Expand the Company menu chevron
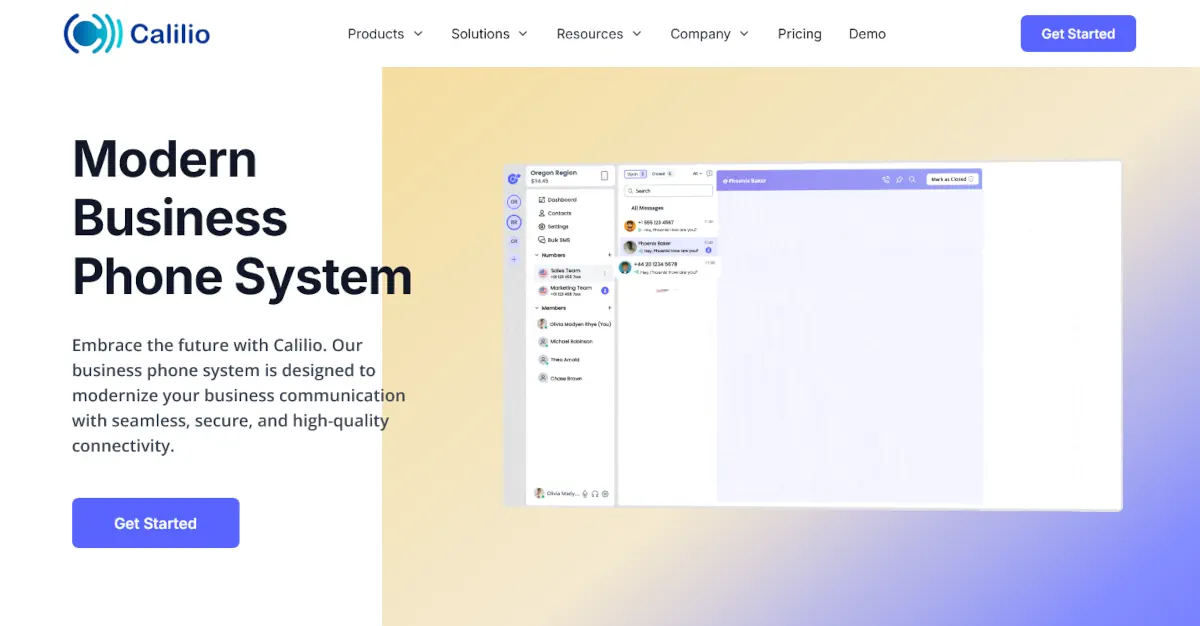The width and height of the screenshot is (1200, 626). (x=744, y=34)
